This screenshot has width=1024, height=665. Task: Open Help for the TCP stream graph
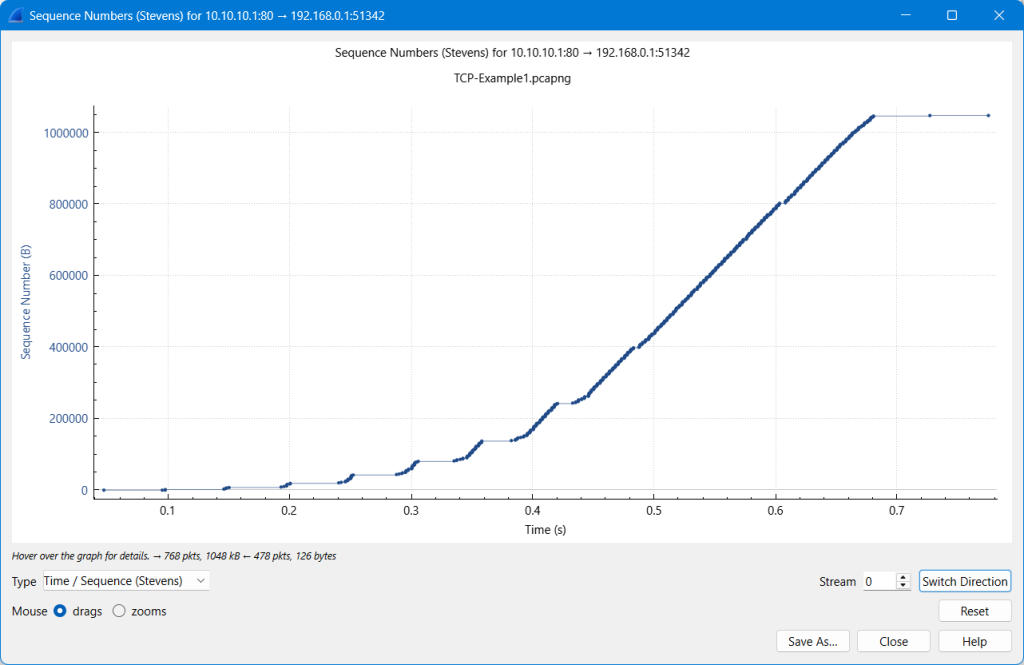974,641
